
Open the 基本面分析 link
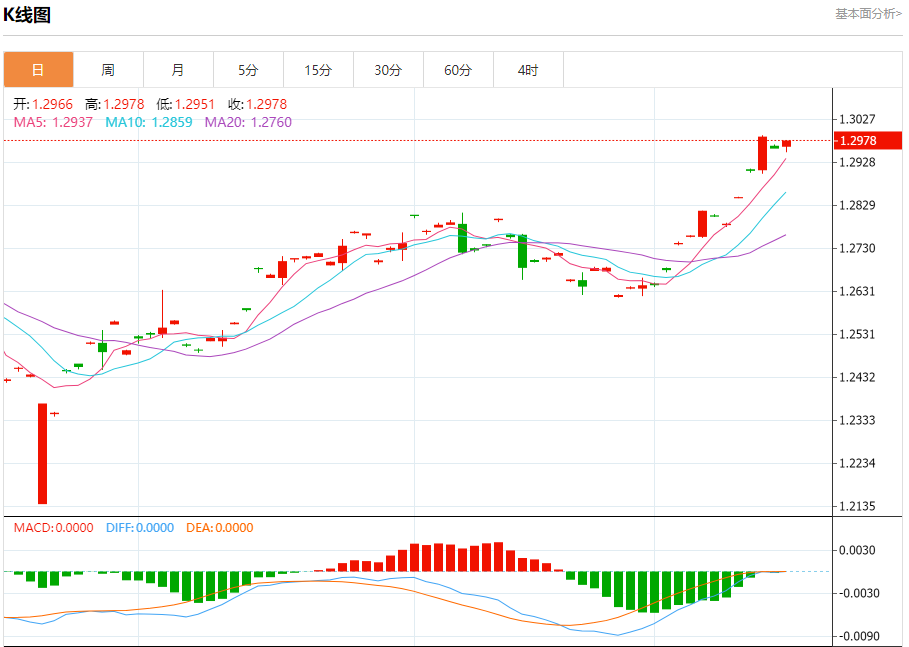click(x=868, y=13)
